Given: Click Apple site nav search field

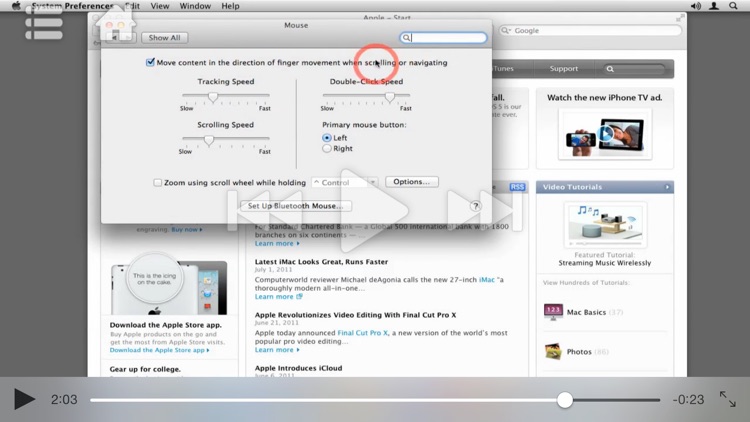Looking at the screenshot, I should [634, 69].
